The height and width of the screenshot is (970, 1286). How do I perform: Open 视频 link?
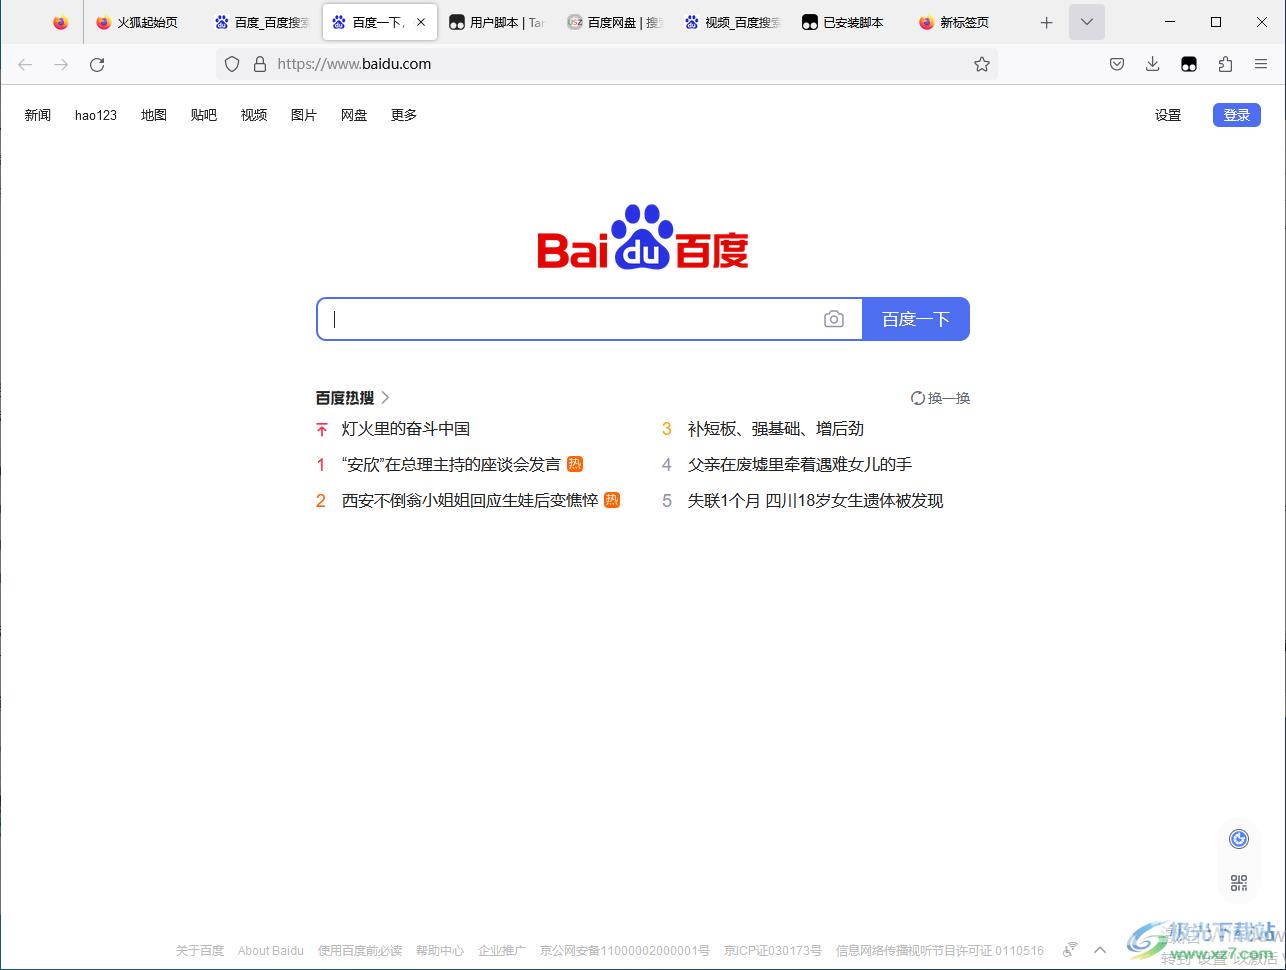click(x=254, y=115)
